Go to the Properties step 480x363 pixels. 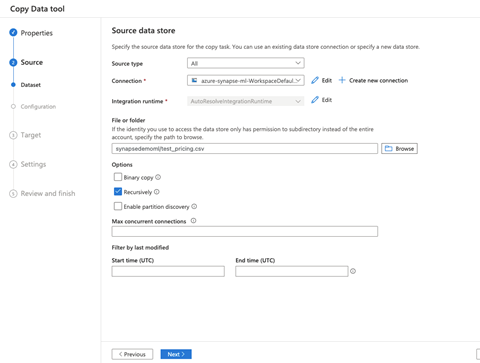[x=36, y=33]
